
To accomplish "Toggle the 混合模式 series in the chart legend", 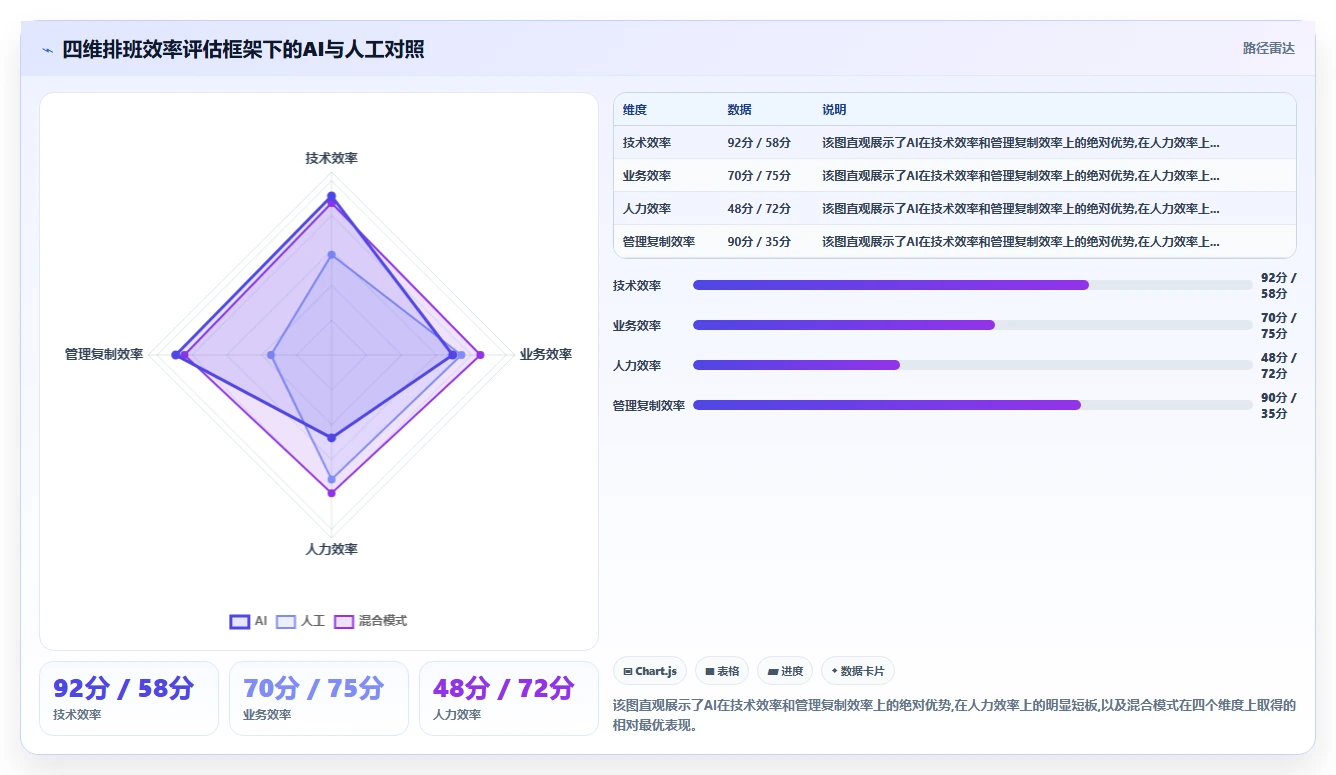I will point(370,621).
